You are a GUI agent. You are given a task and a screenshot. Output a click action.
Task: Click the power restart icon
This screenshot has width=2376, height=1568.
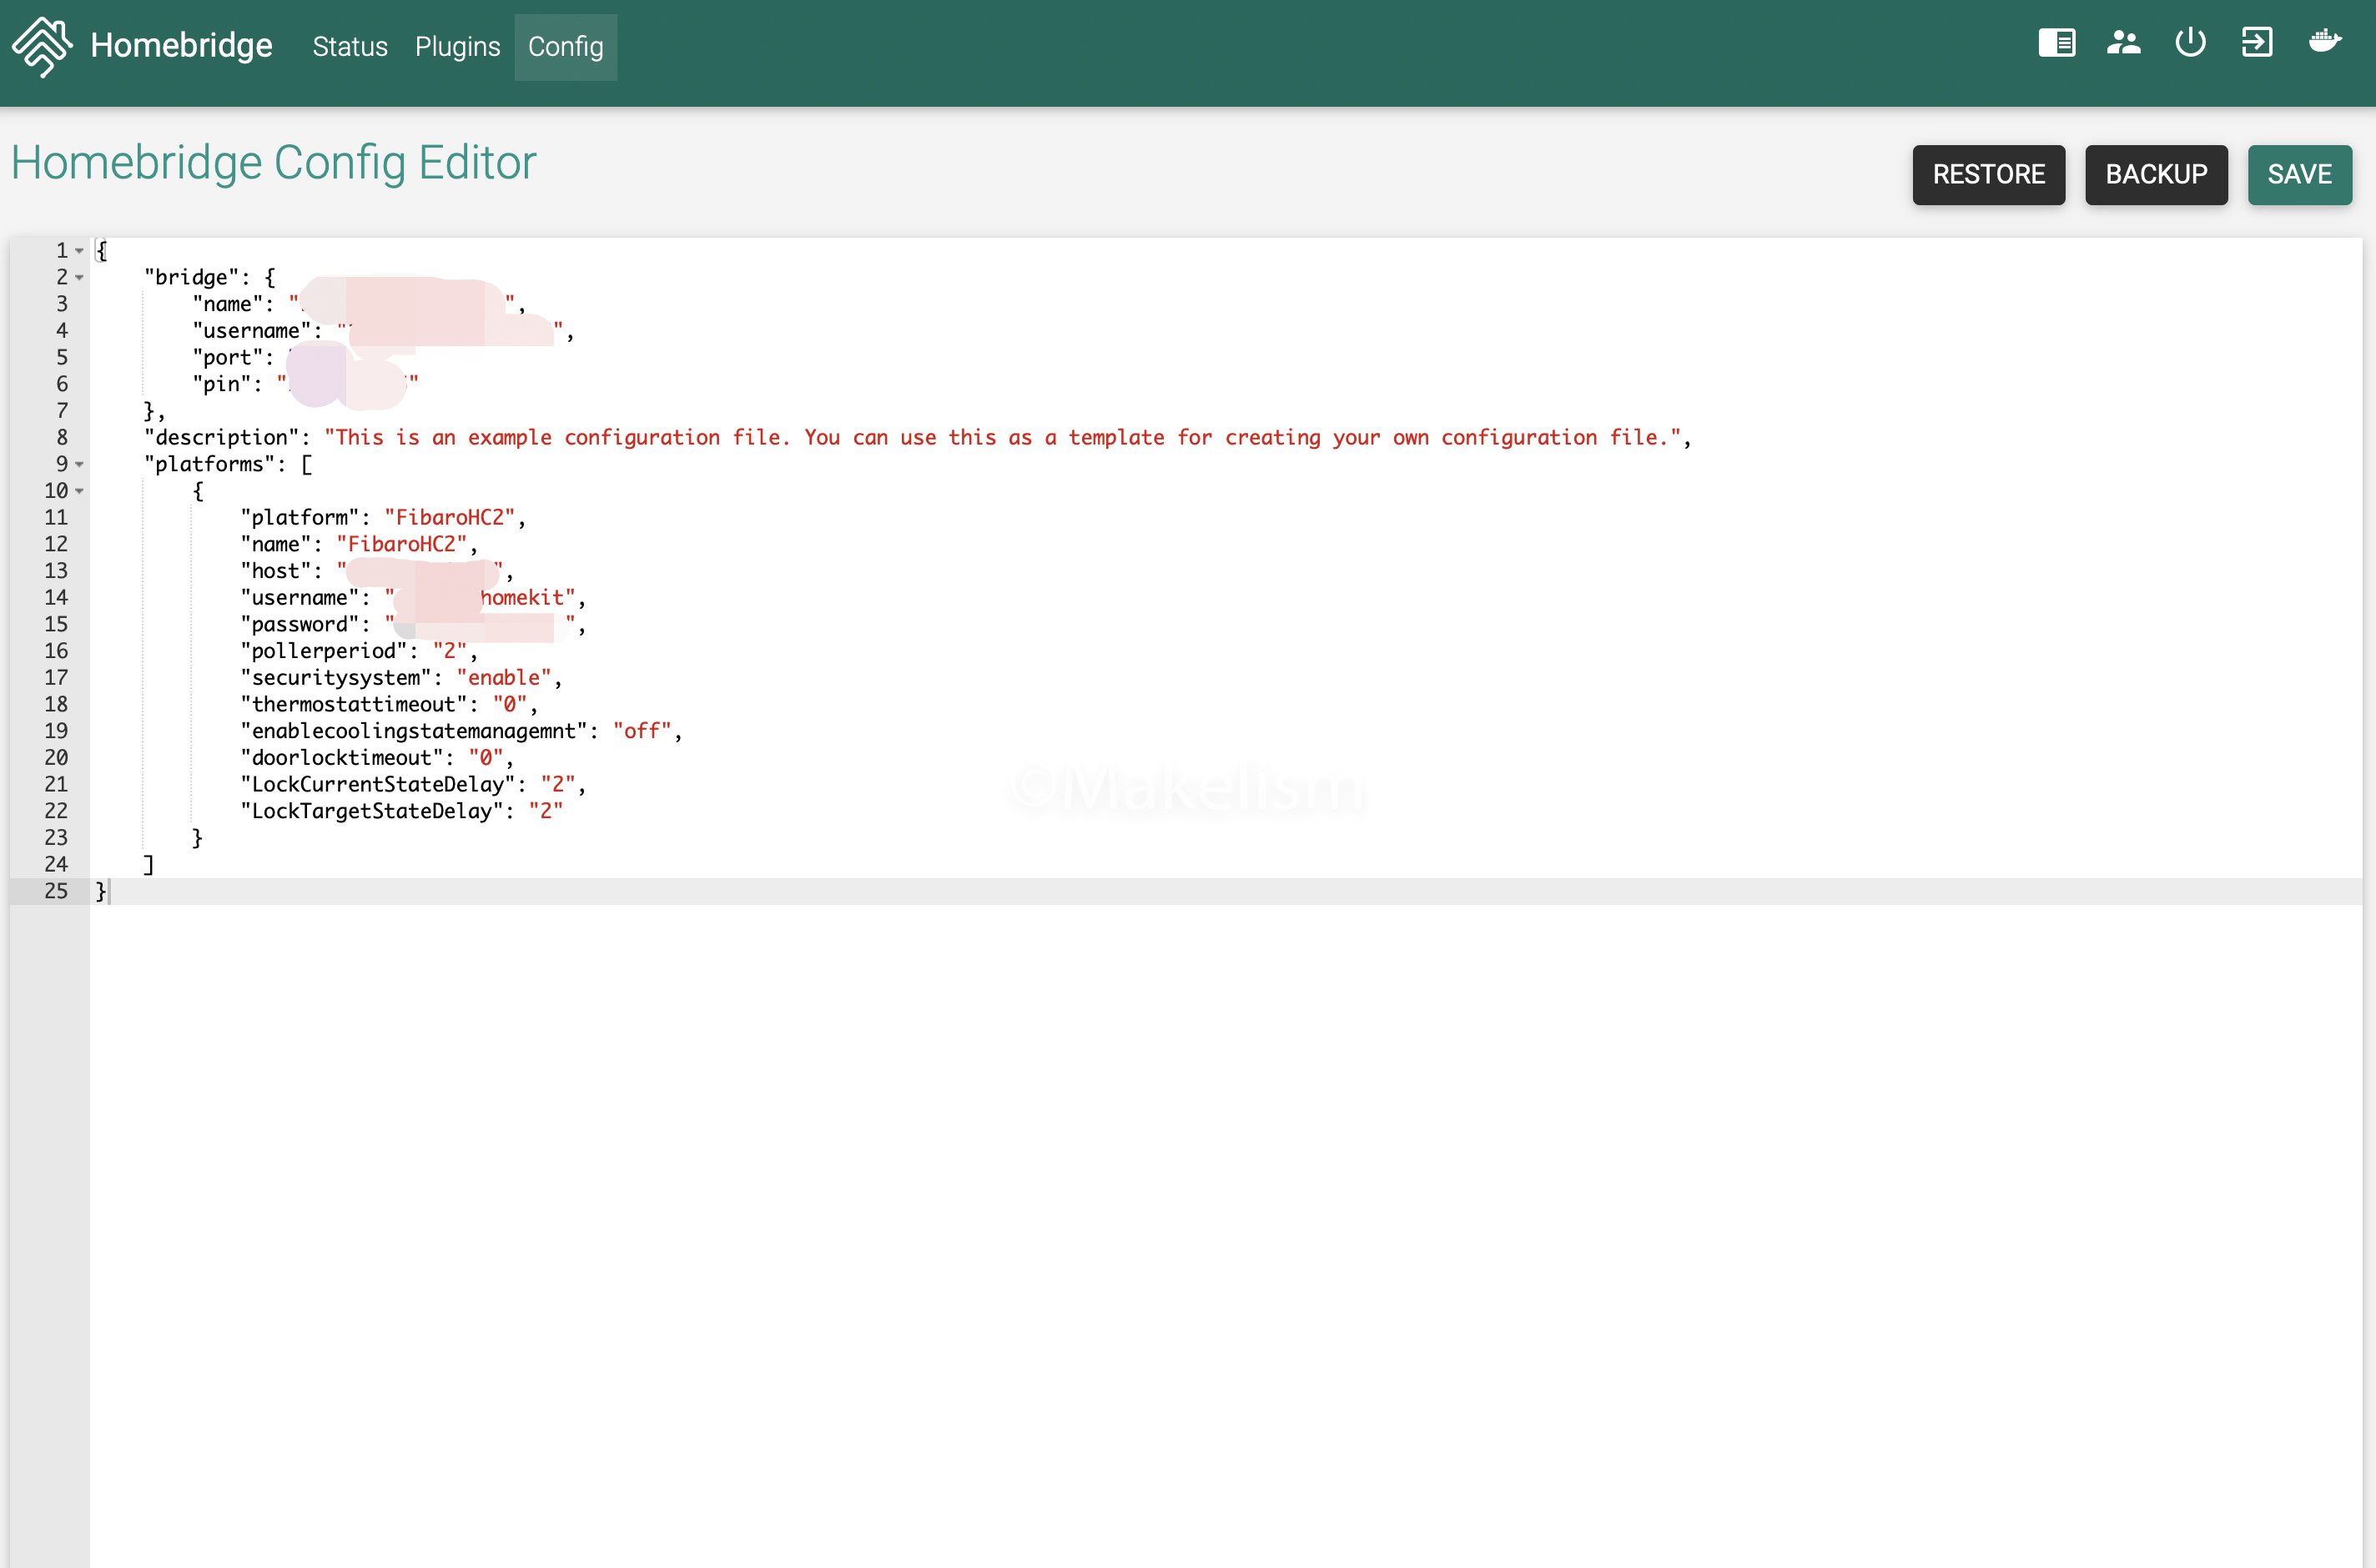coord(2190,43)
